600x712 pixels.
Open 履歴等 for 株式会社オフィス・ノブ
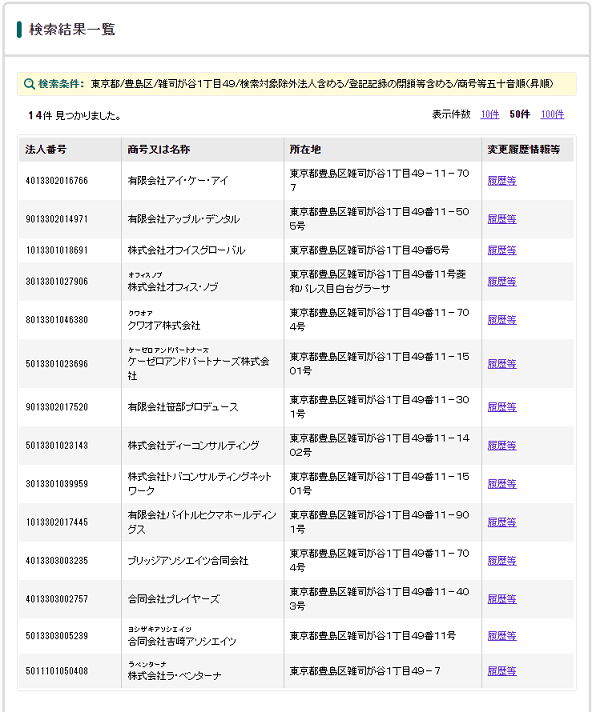pos(502,282)
